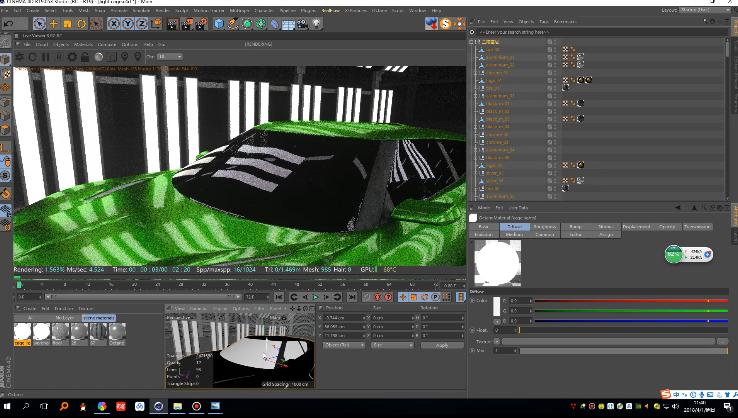Click the orange S plugin icon
This screenshot has width=738, height=418.
[445, 24]
